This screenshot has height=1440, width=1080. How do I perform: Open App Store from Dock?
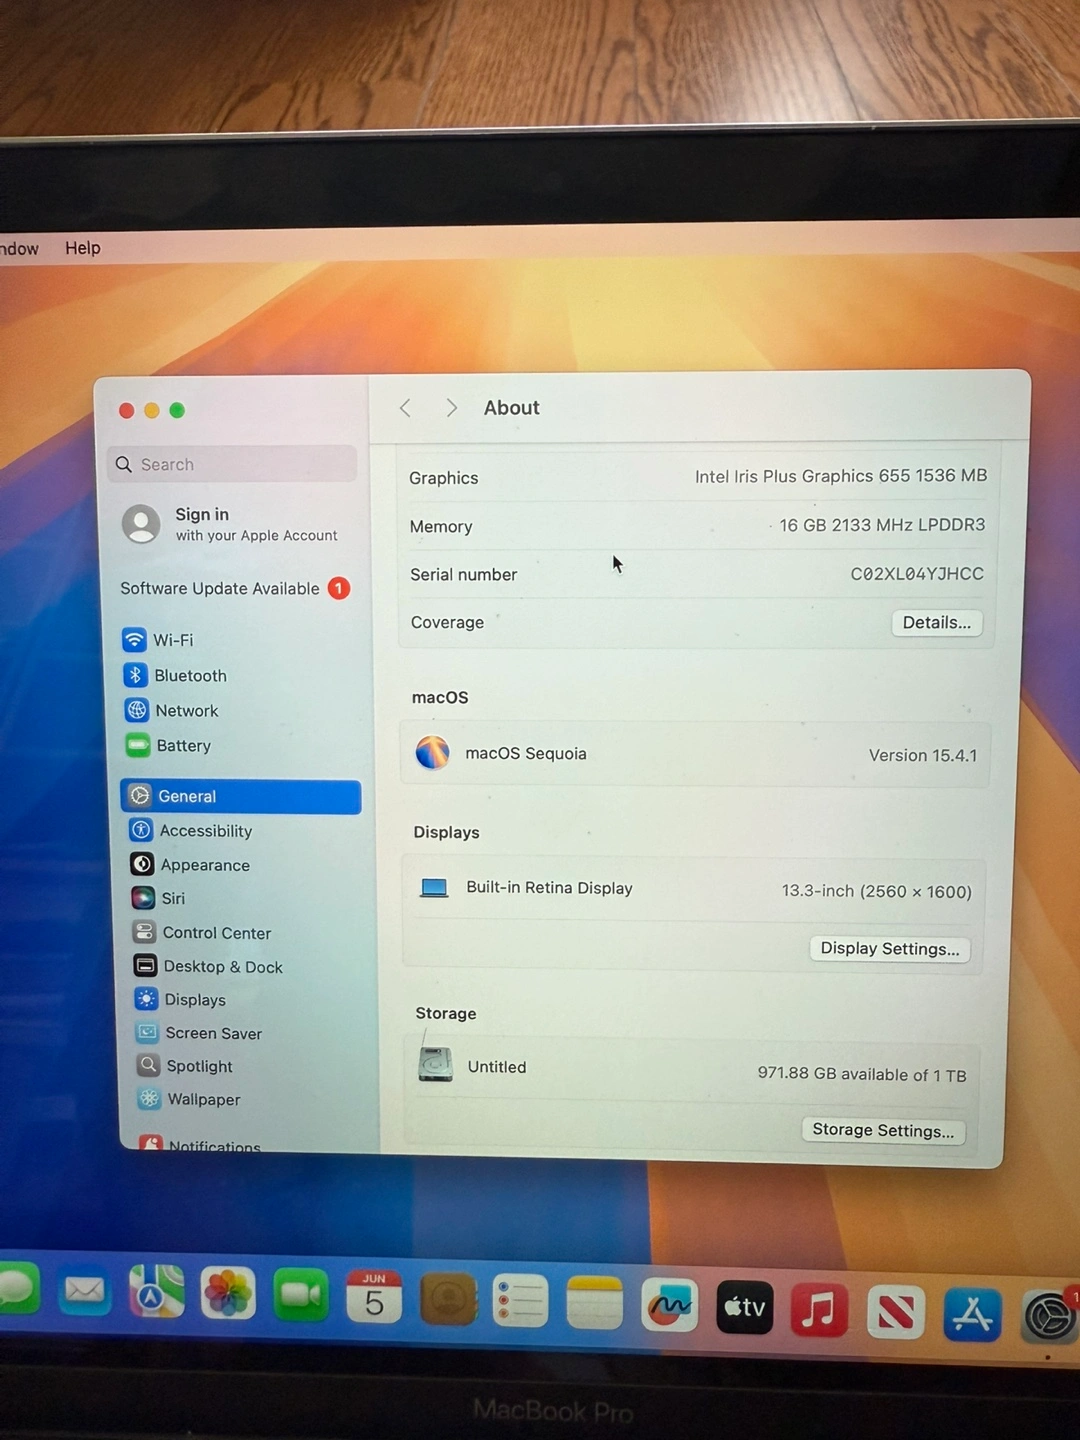pos(972,1314)
